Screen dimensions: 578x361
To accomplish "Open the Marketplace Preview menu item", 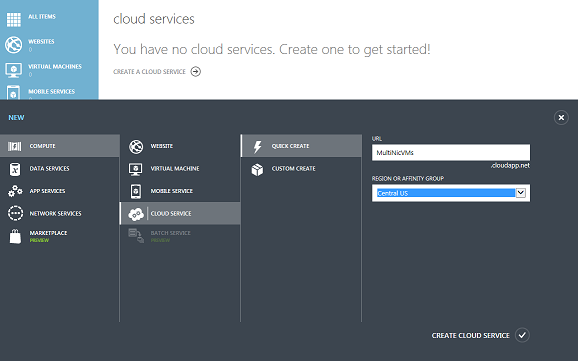I will pos(60,236).
